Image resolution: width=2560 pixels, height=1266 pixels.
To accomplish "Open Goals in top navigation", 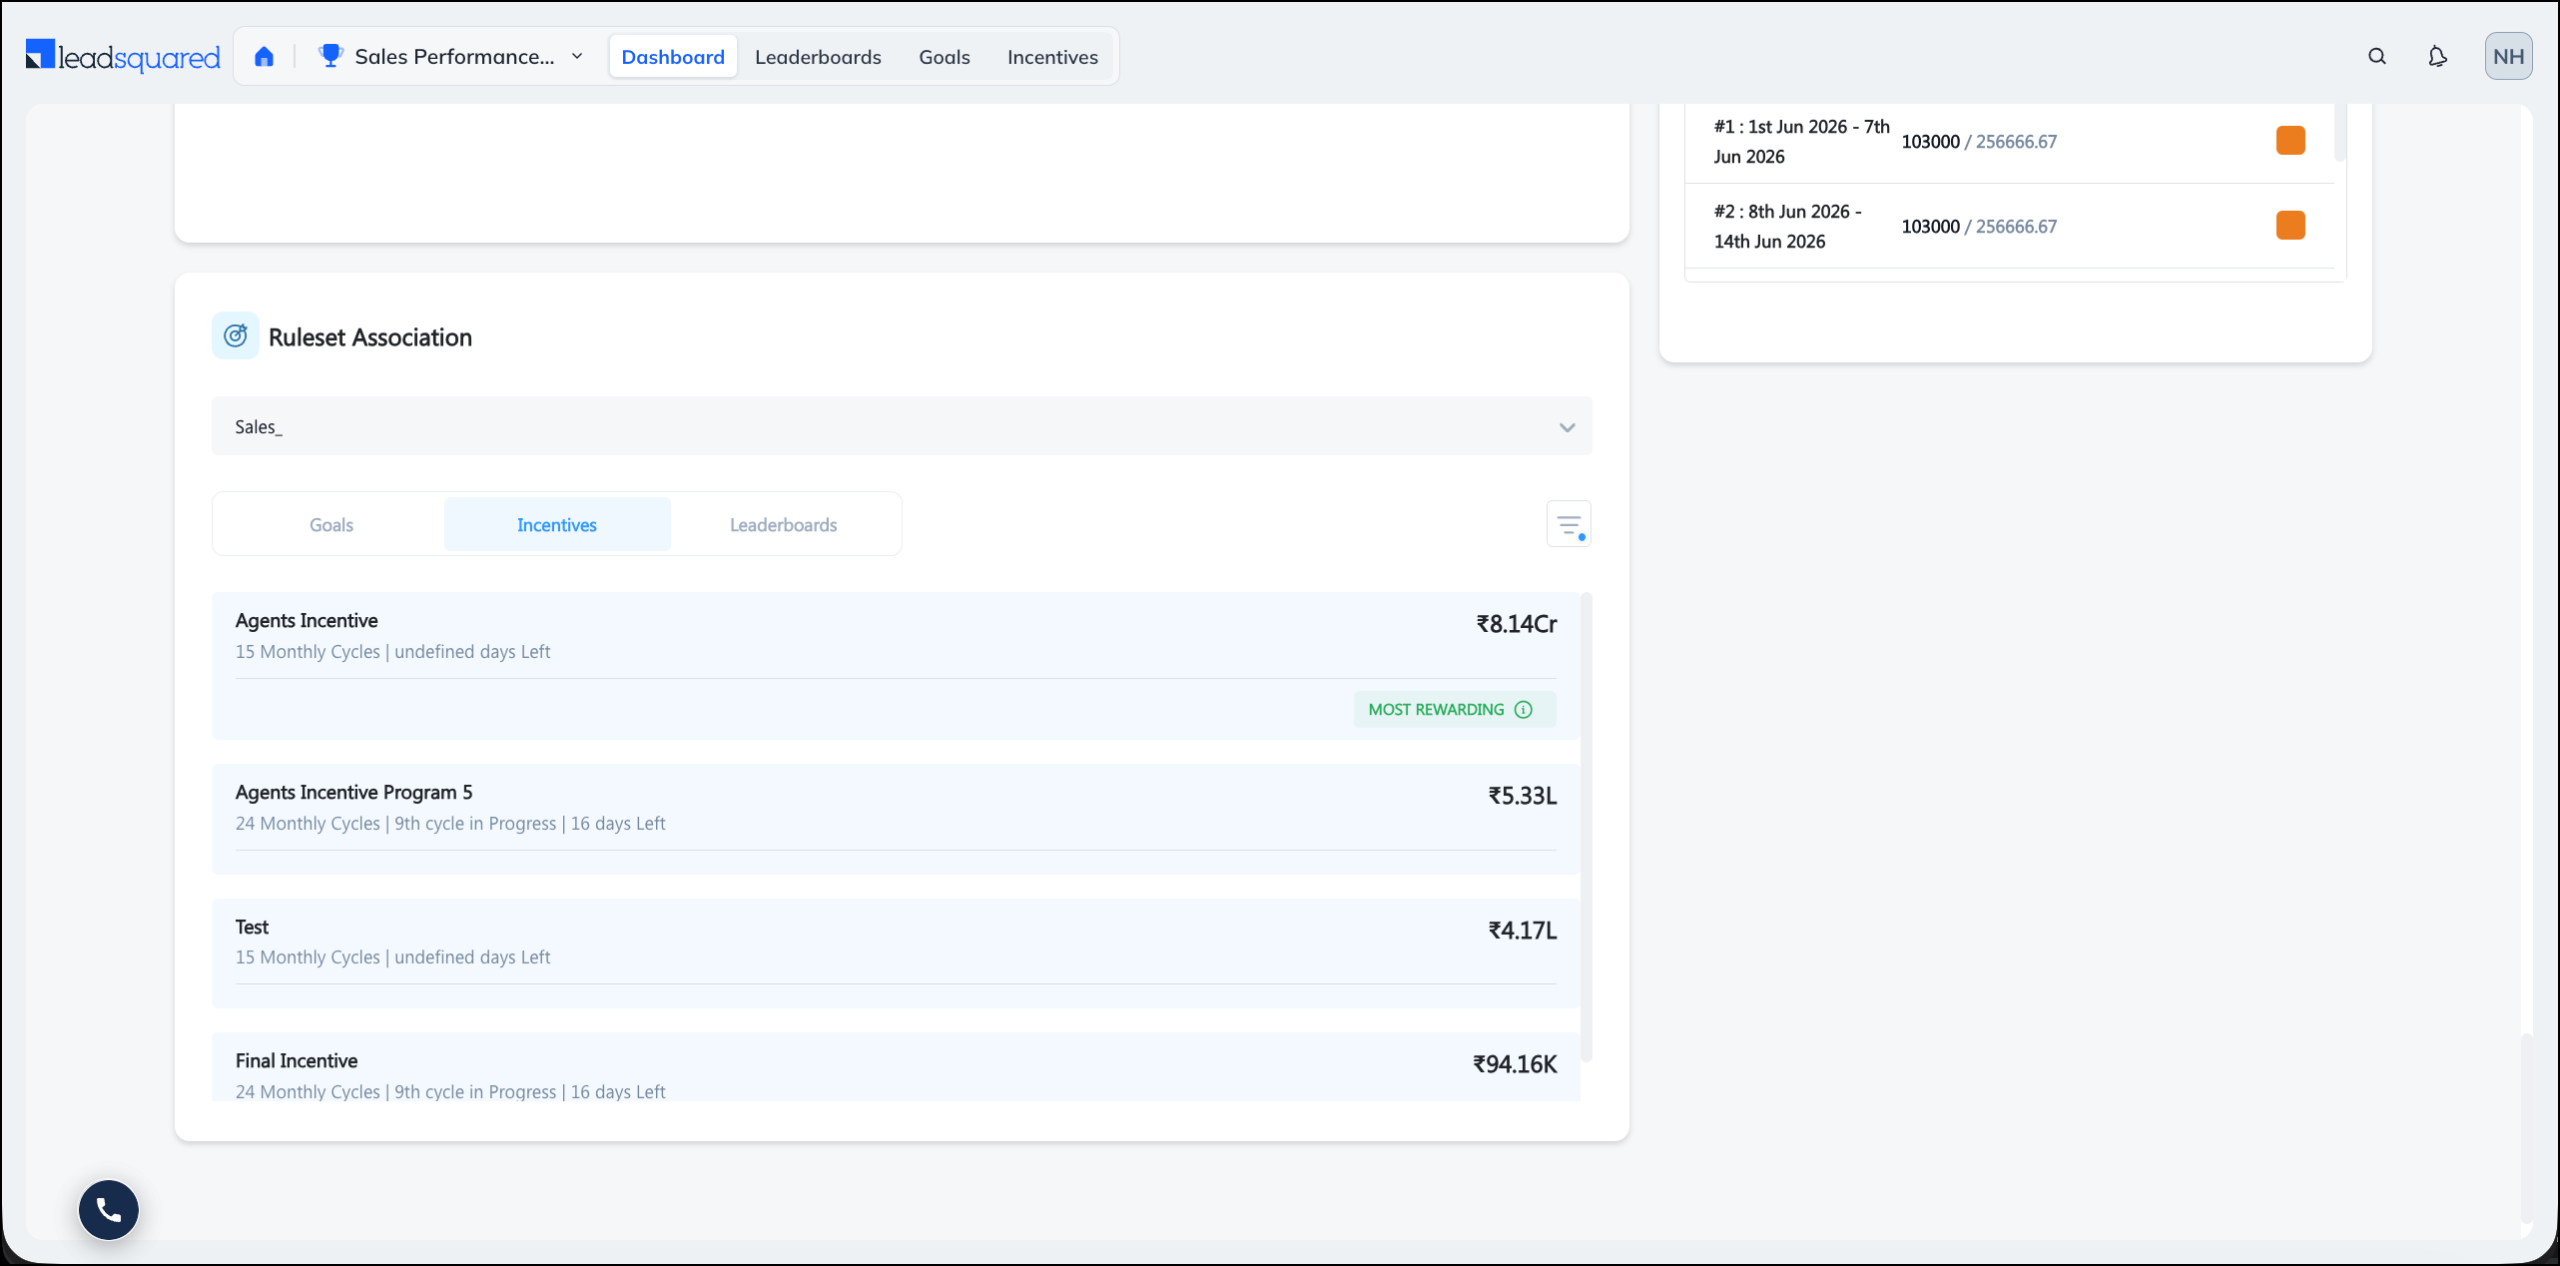I will click(944, 57).
